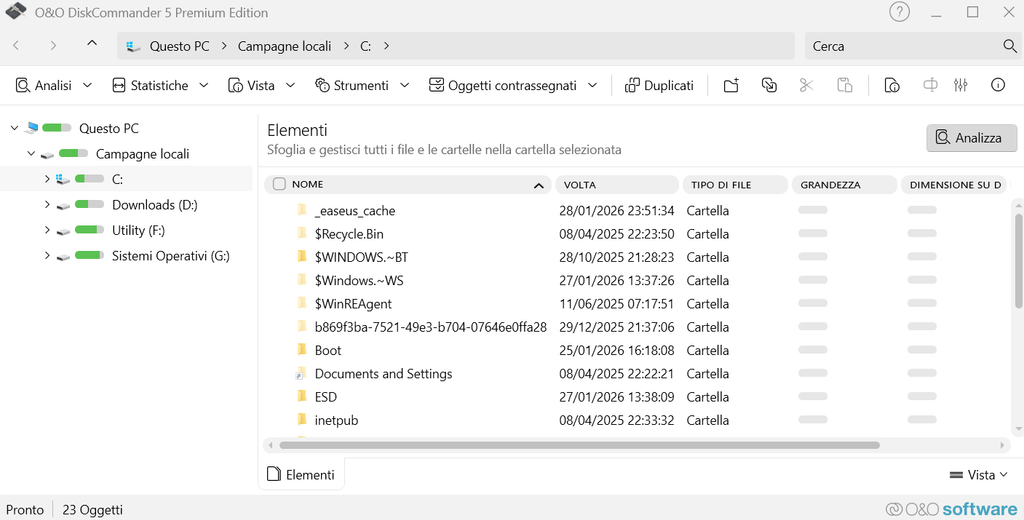Select Sistemi Operativi (G:) in the tree
This screenshot has width=1024, height=520.
pos(170,255)
